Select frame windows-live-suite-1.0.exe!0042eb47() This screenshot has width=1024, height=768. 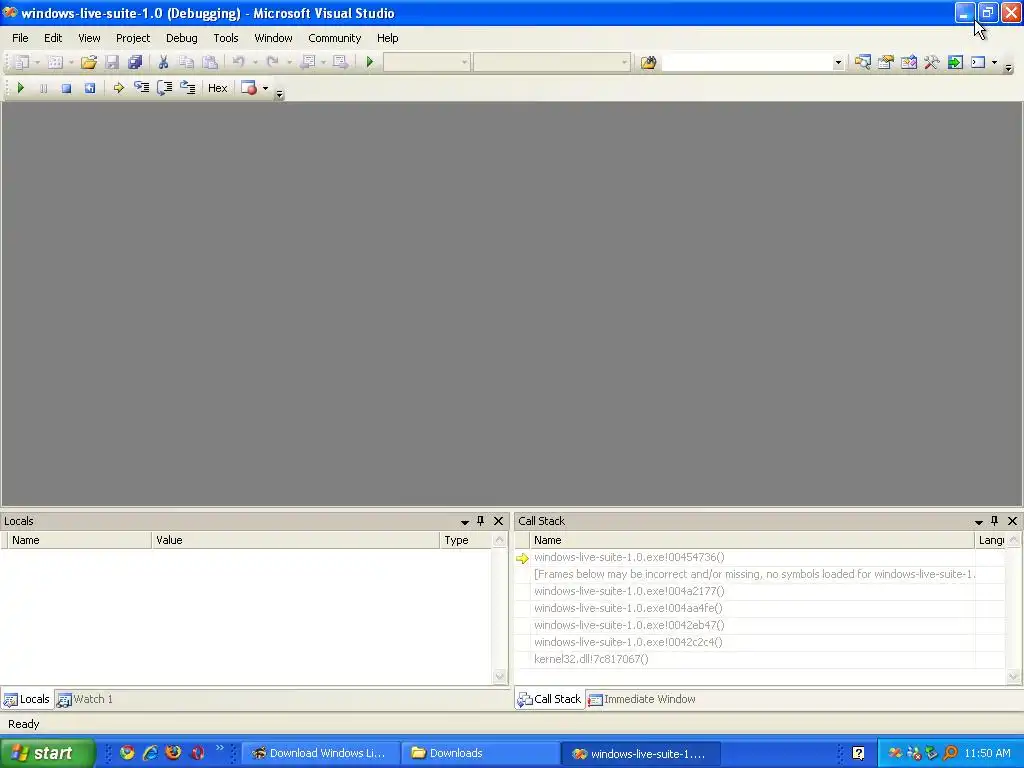coord(629,625)
